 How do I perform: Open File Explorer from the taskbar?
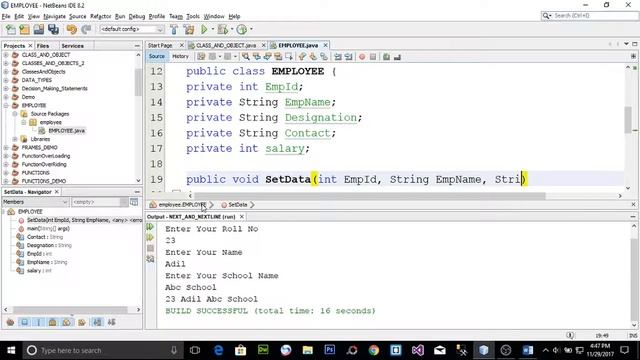click(x=307, y=350)
